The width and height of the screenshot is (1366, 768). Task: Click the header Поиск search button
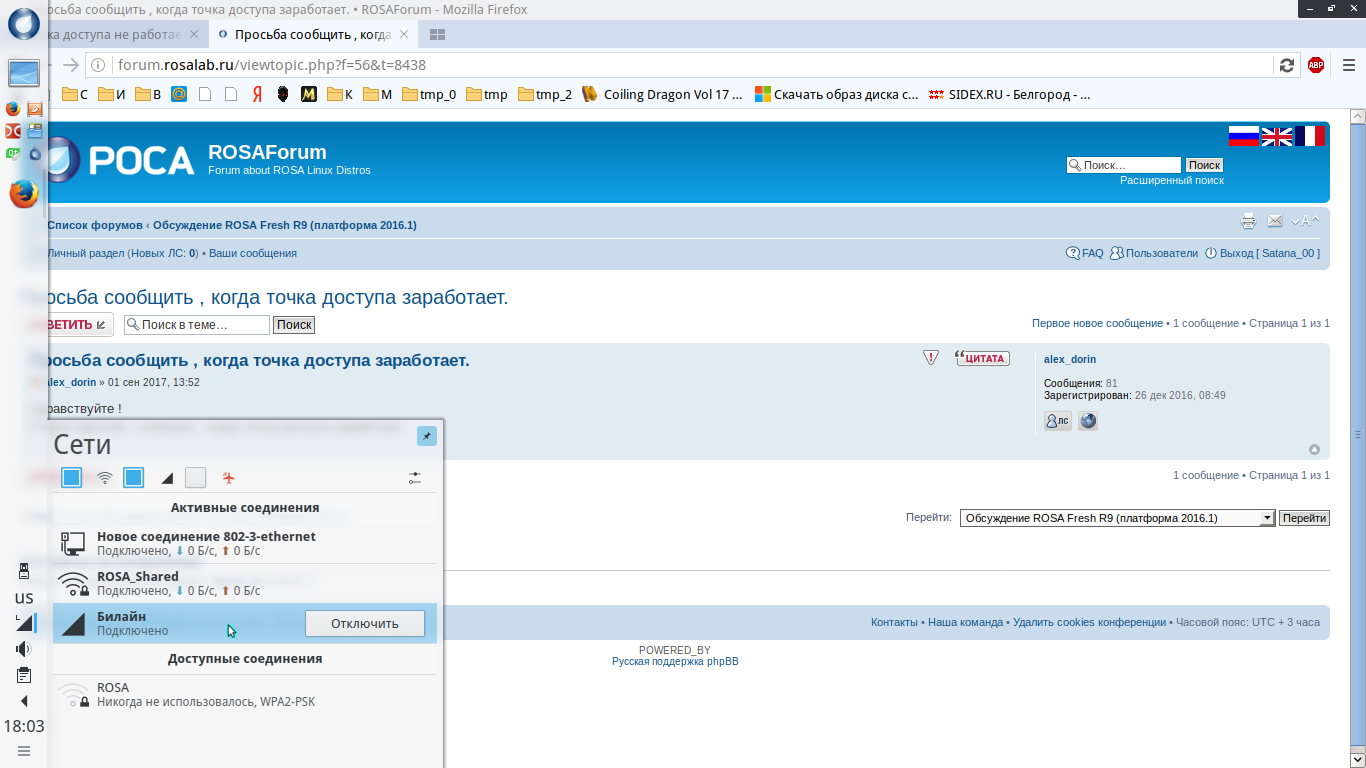(x=1205, y=165)
